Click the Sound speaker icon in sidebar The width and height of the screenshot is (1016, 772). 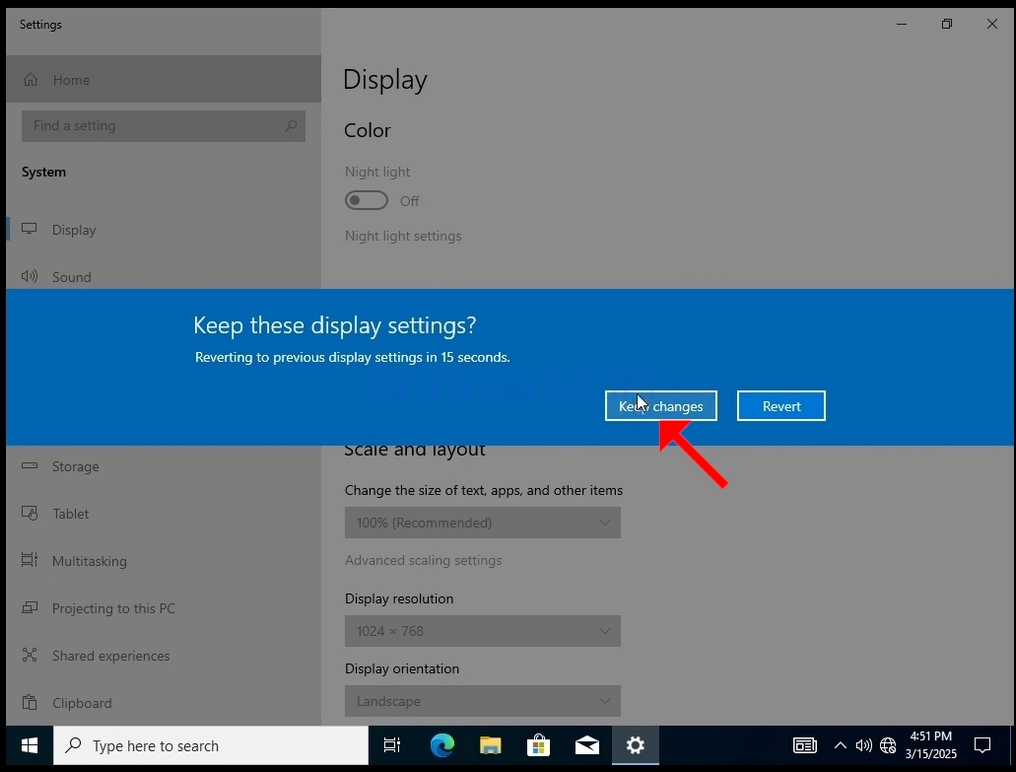point(29,276)
